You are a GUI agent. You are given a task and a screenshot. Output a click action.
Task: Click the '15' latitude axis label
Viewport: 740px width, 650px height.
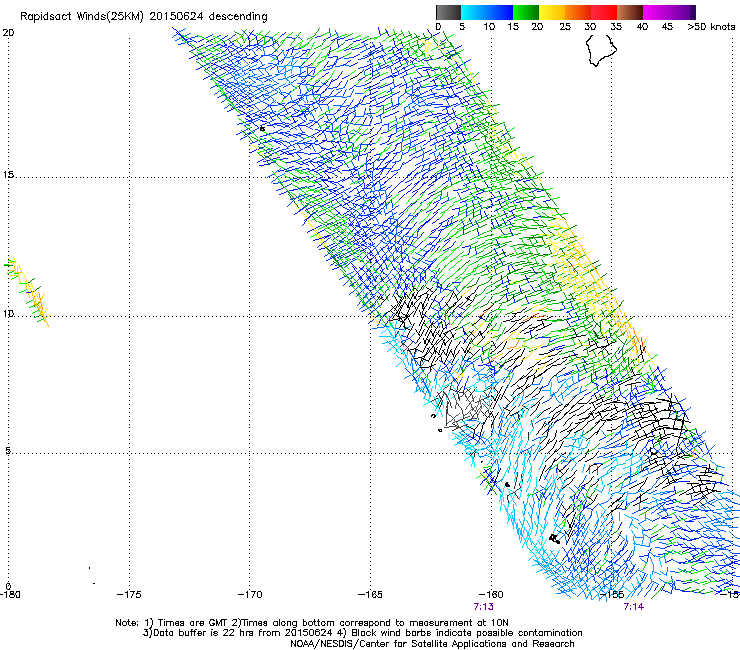8,175
